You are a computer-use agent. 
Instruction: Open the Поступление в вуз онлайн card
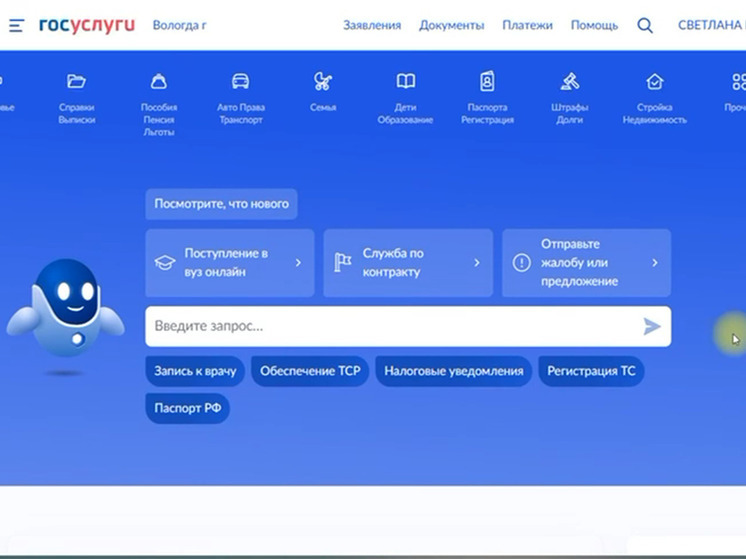[230, 263]
